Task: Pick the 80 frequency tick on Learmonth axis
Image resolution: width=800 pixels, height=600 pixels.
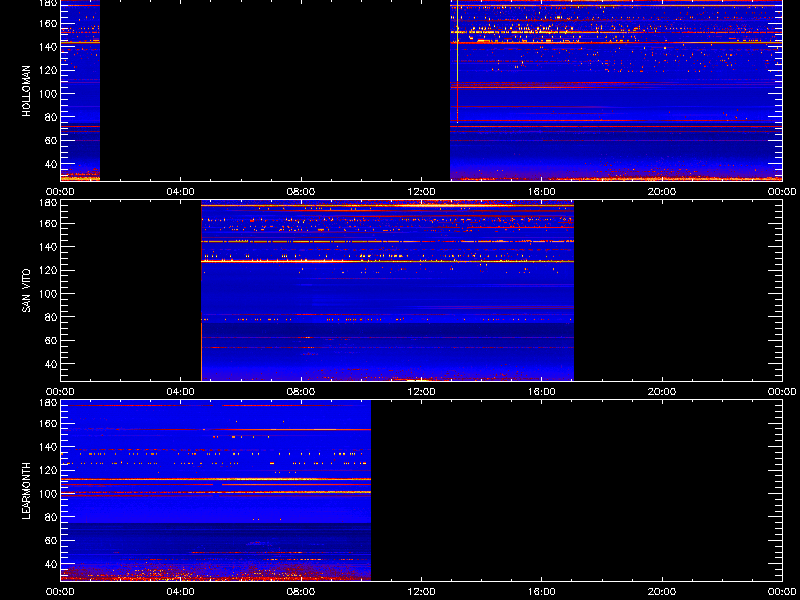Action: [51, 517]
